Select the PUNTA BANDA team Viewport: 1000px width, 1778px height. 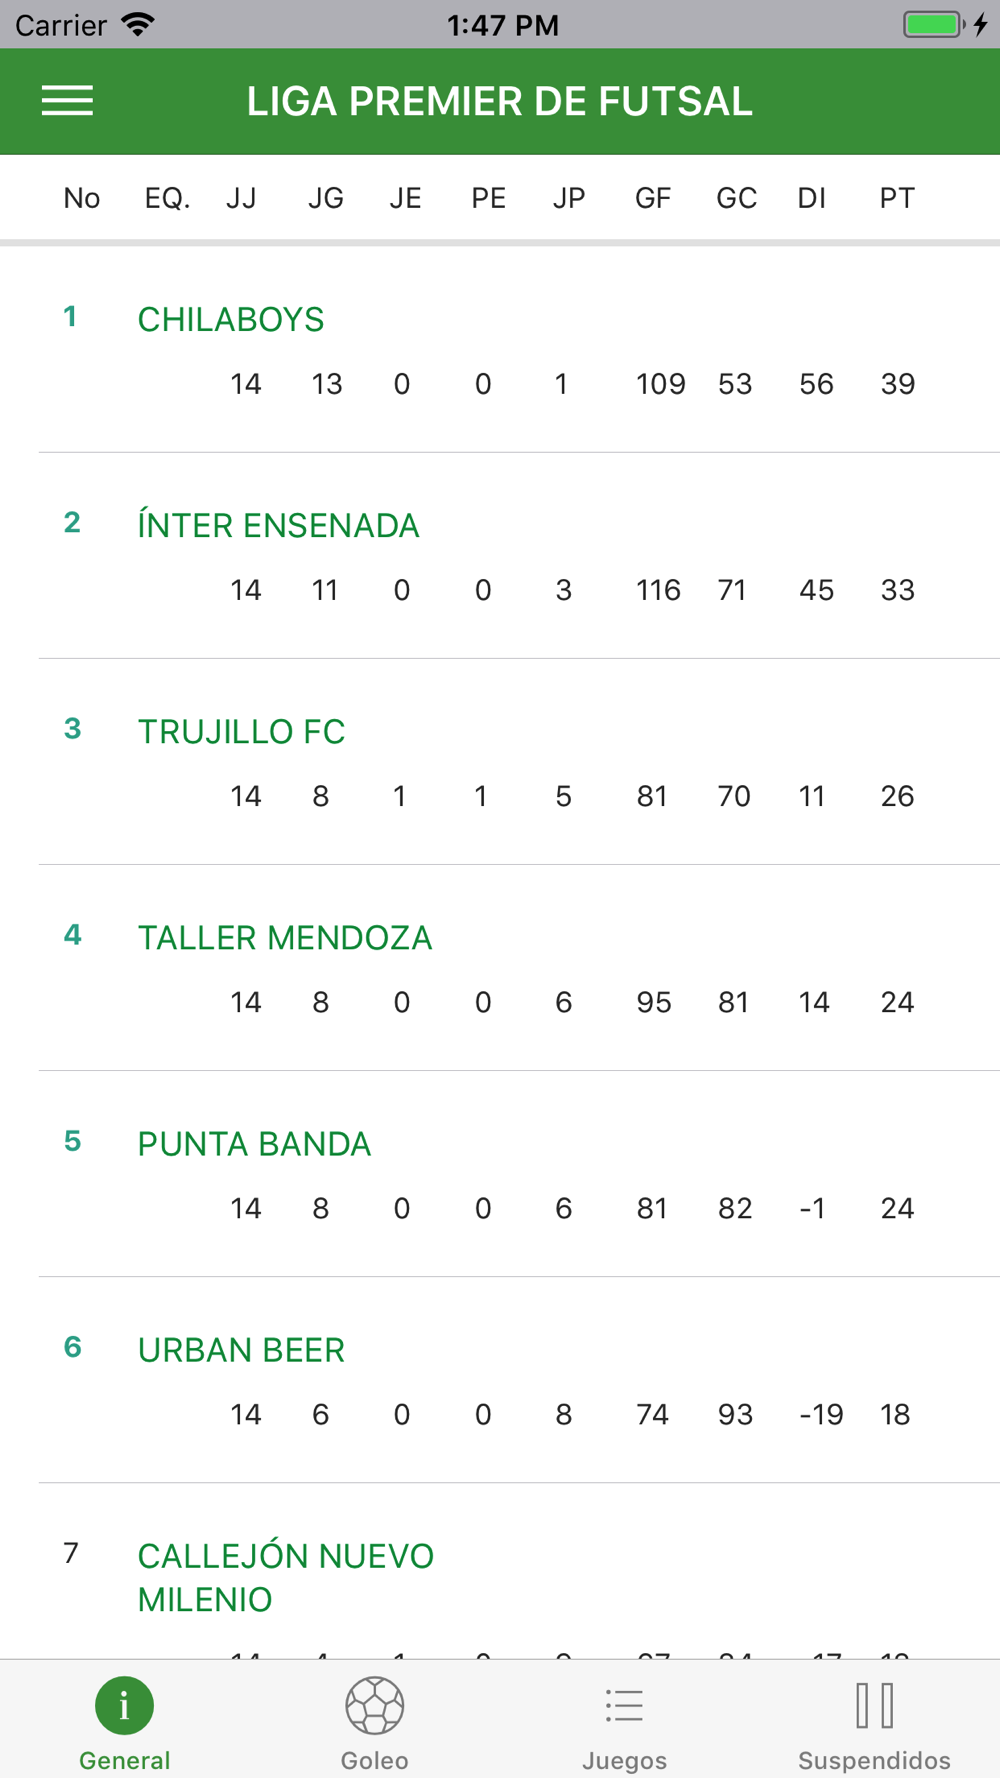254,1144
